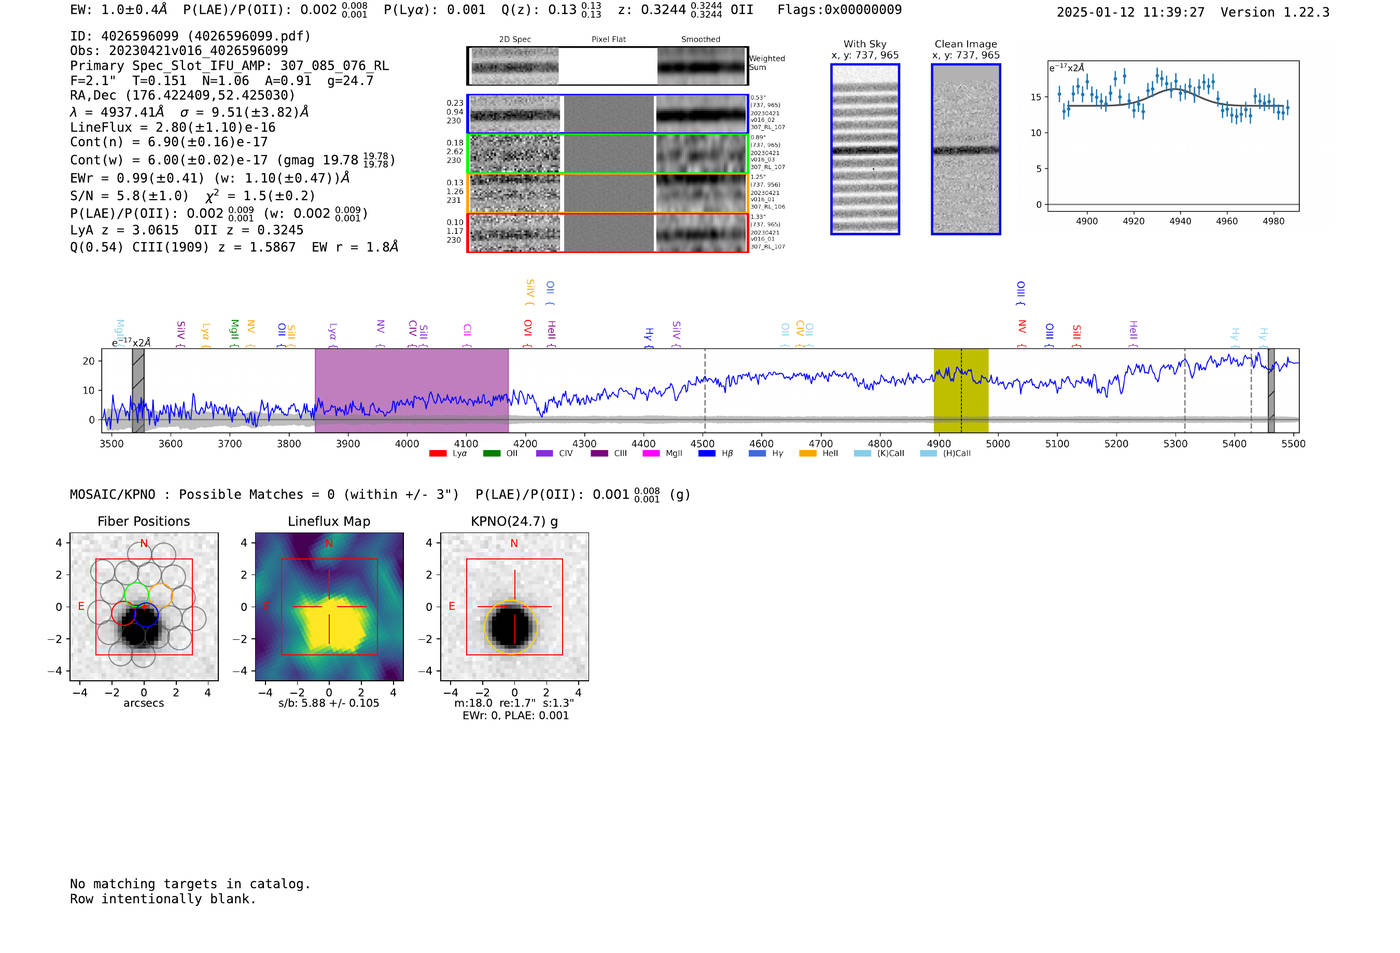Click the 'S/N = 5.8(±1.0)' value
Image resolution: width=1400 pixels, height=953 pixels.
click(129, 196)
